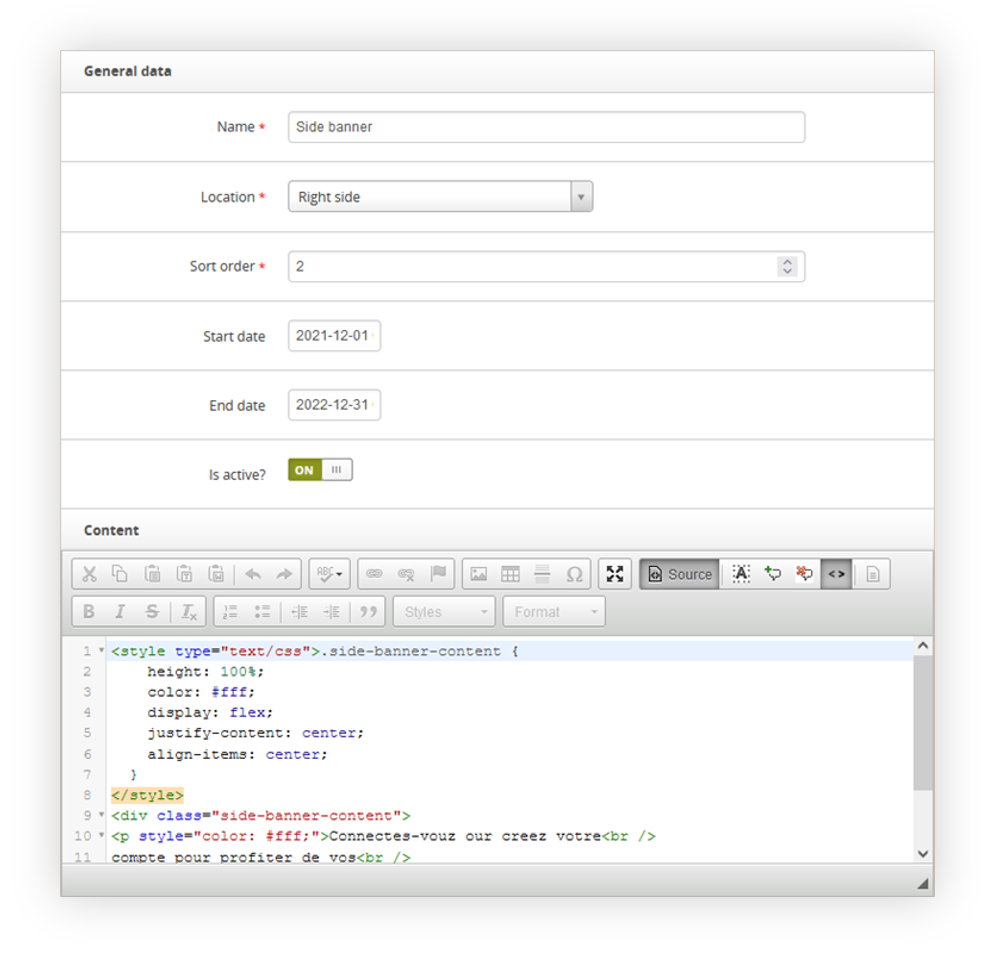The width and height of the screenshot is (988, 958).
Task: Click the Copy icon in editor toolbar
Action: (x=120, y=574)
